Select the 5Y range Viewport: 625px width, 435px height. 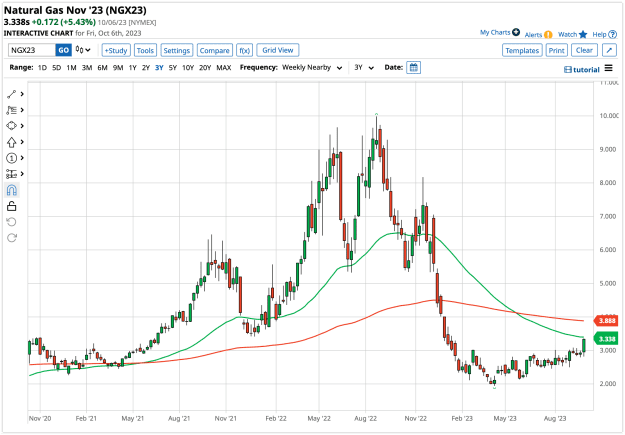[x=173, y=68]
